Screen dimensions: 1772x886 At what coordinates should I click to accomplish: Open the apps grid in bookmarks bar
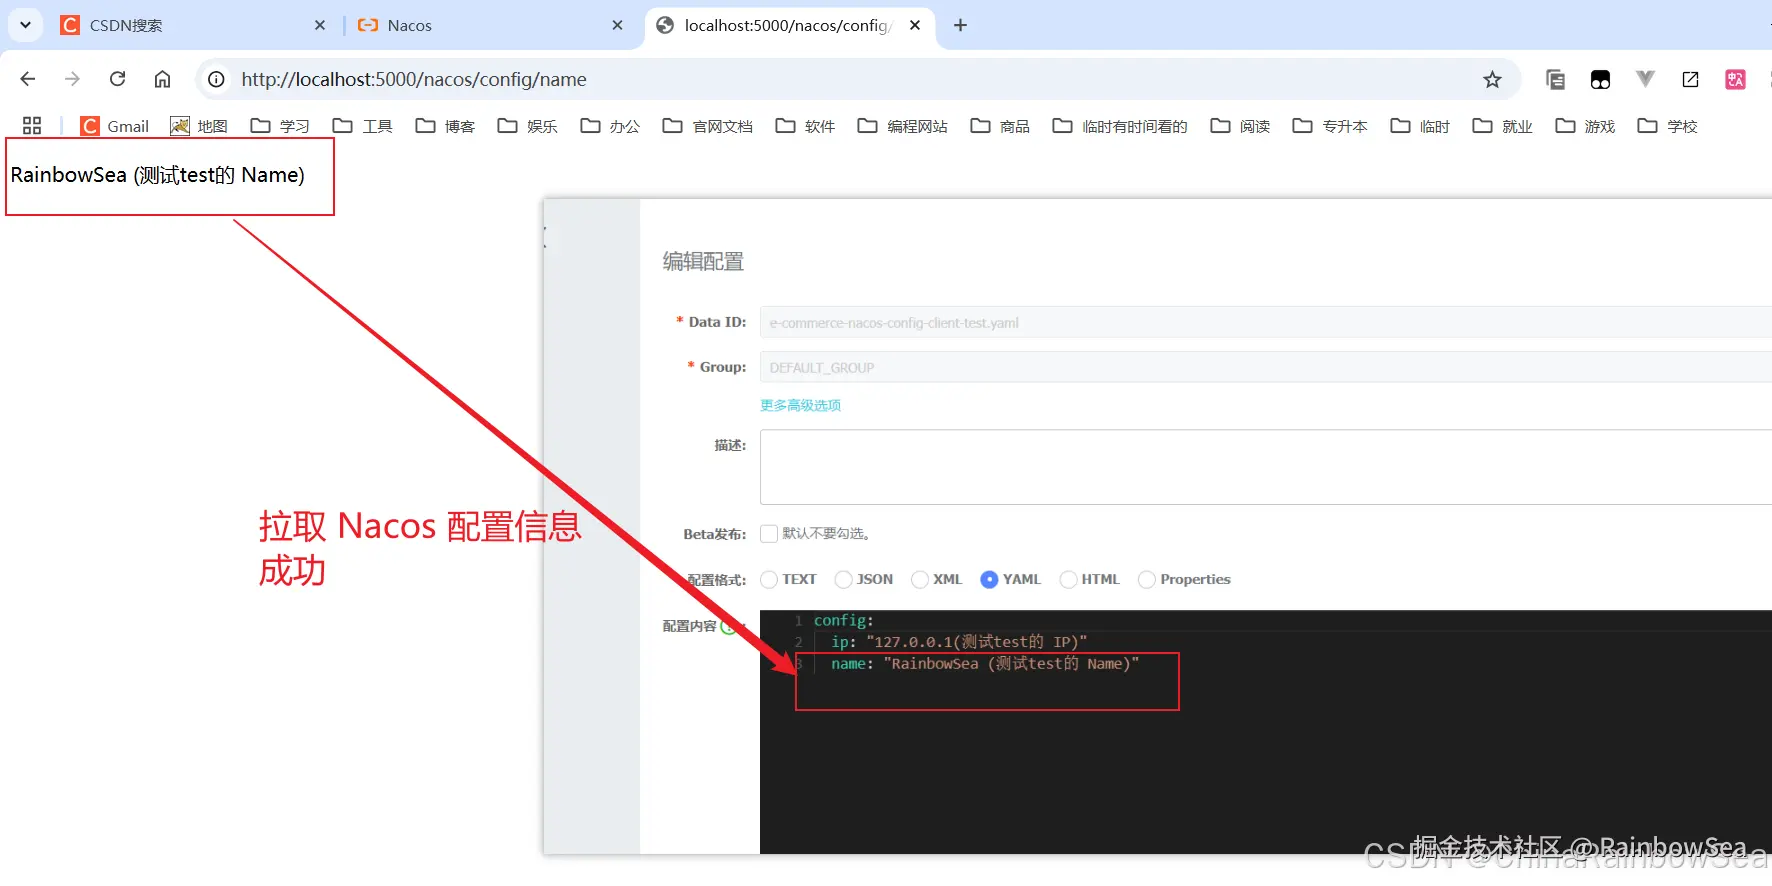32,126
